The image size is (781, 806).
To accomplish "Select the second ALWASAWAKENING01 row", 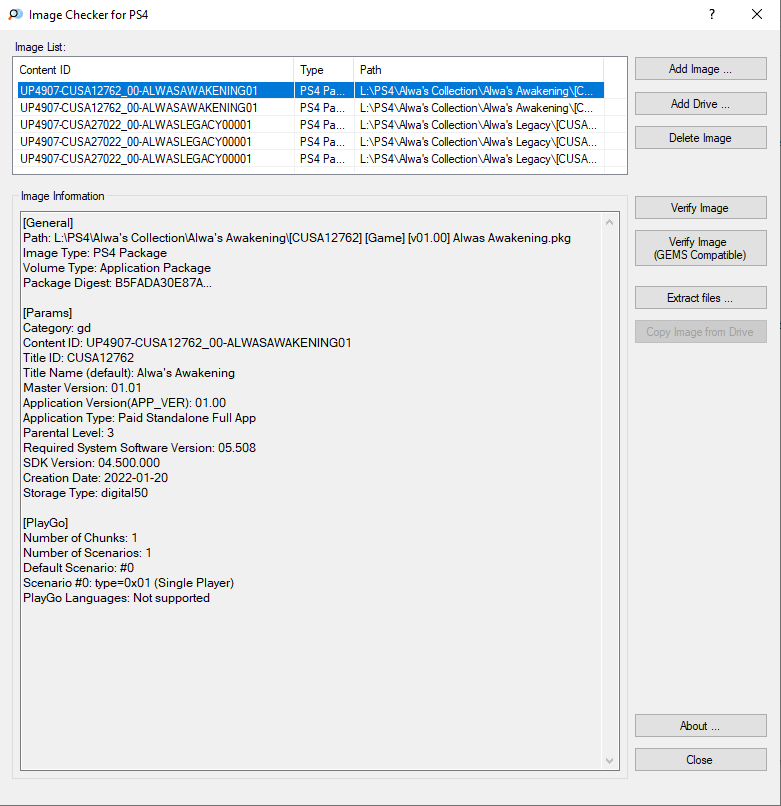I will point(311,108).
